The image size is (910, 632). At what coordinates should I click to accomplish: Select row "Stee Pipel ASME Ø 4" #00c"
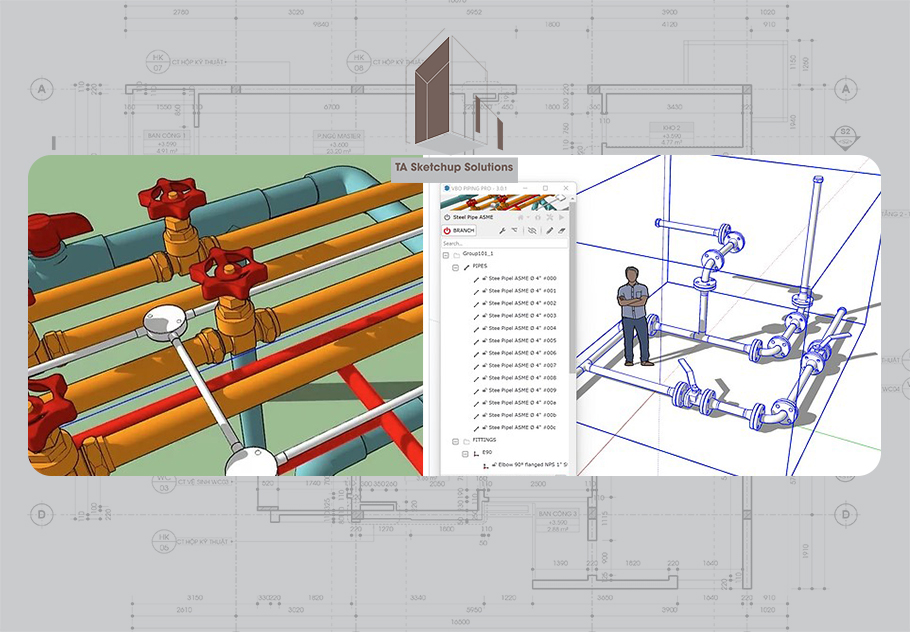point(522,428)
